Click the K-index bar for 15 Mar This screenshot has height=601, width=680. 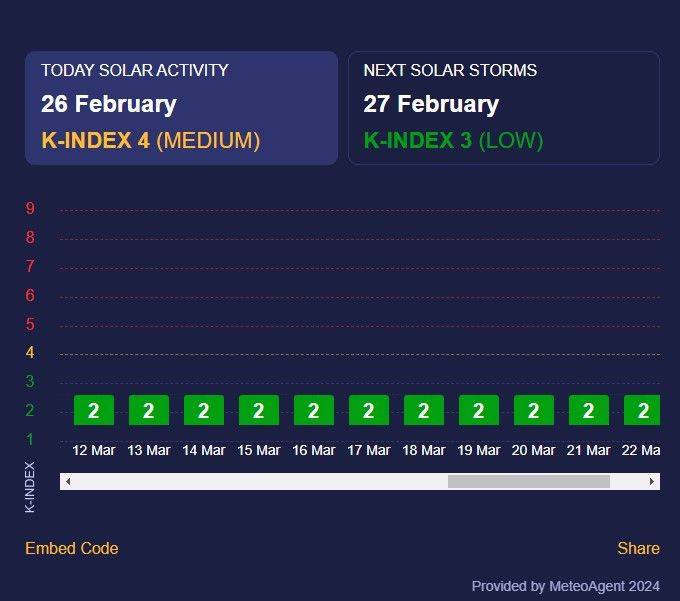click(x=259, y=410)
